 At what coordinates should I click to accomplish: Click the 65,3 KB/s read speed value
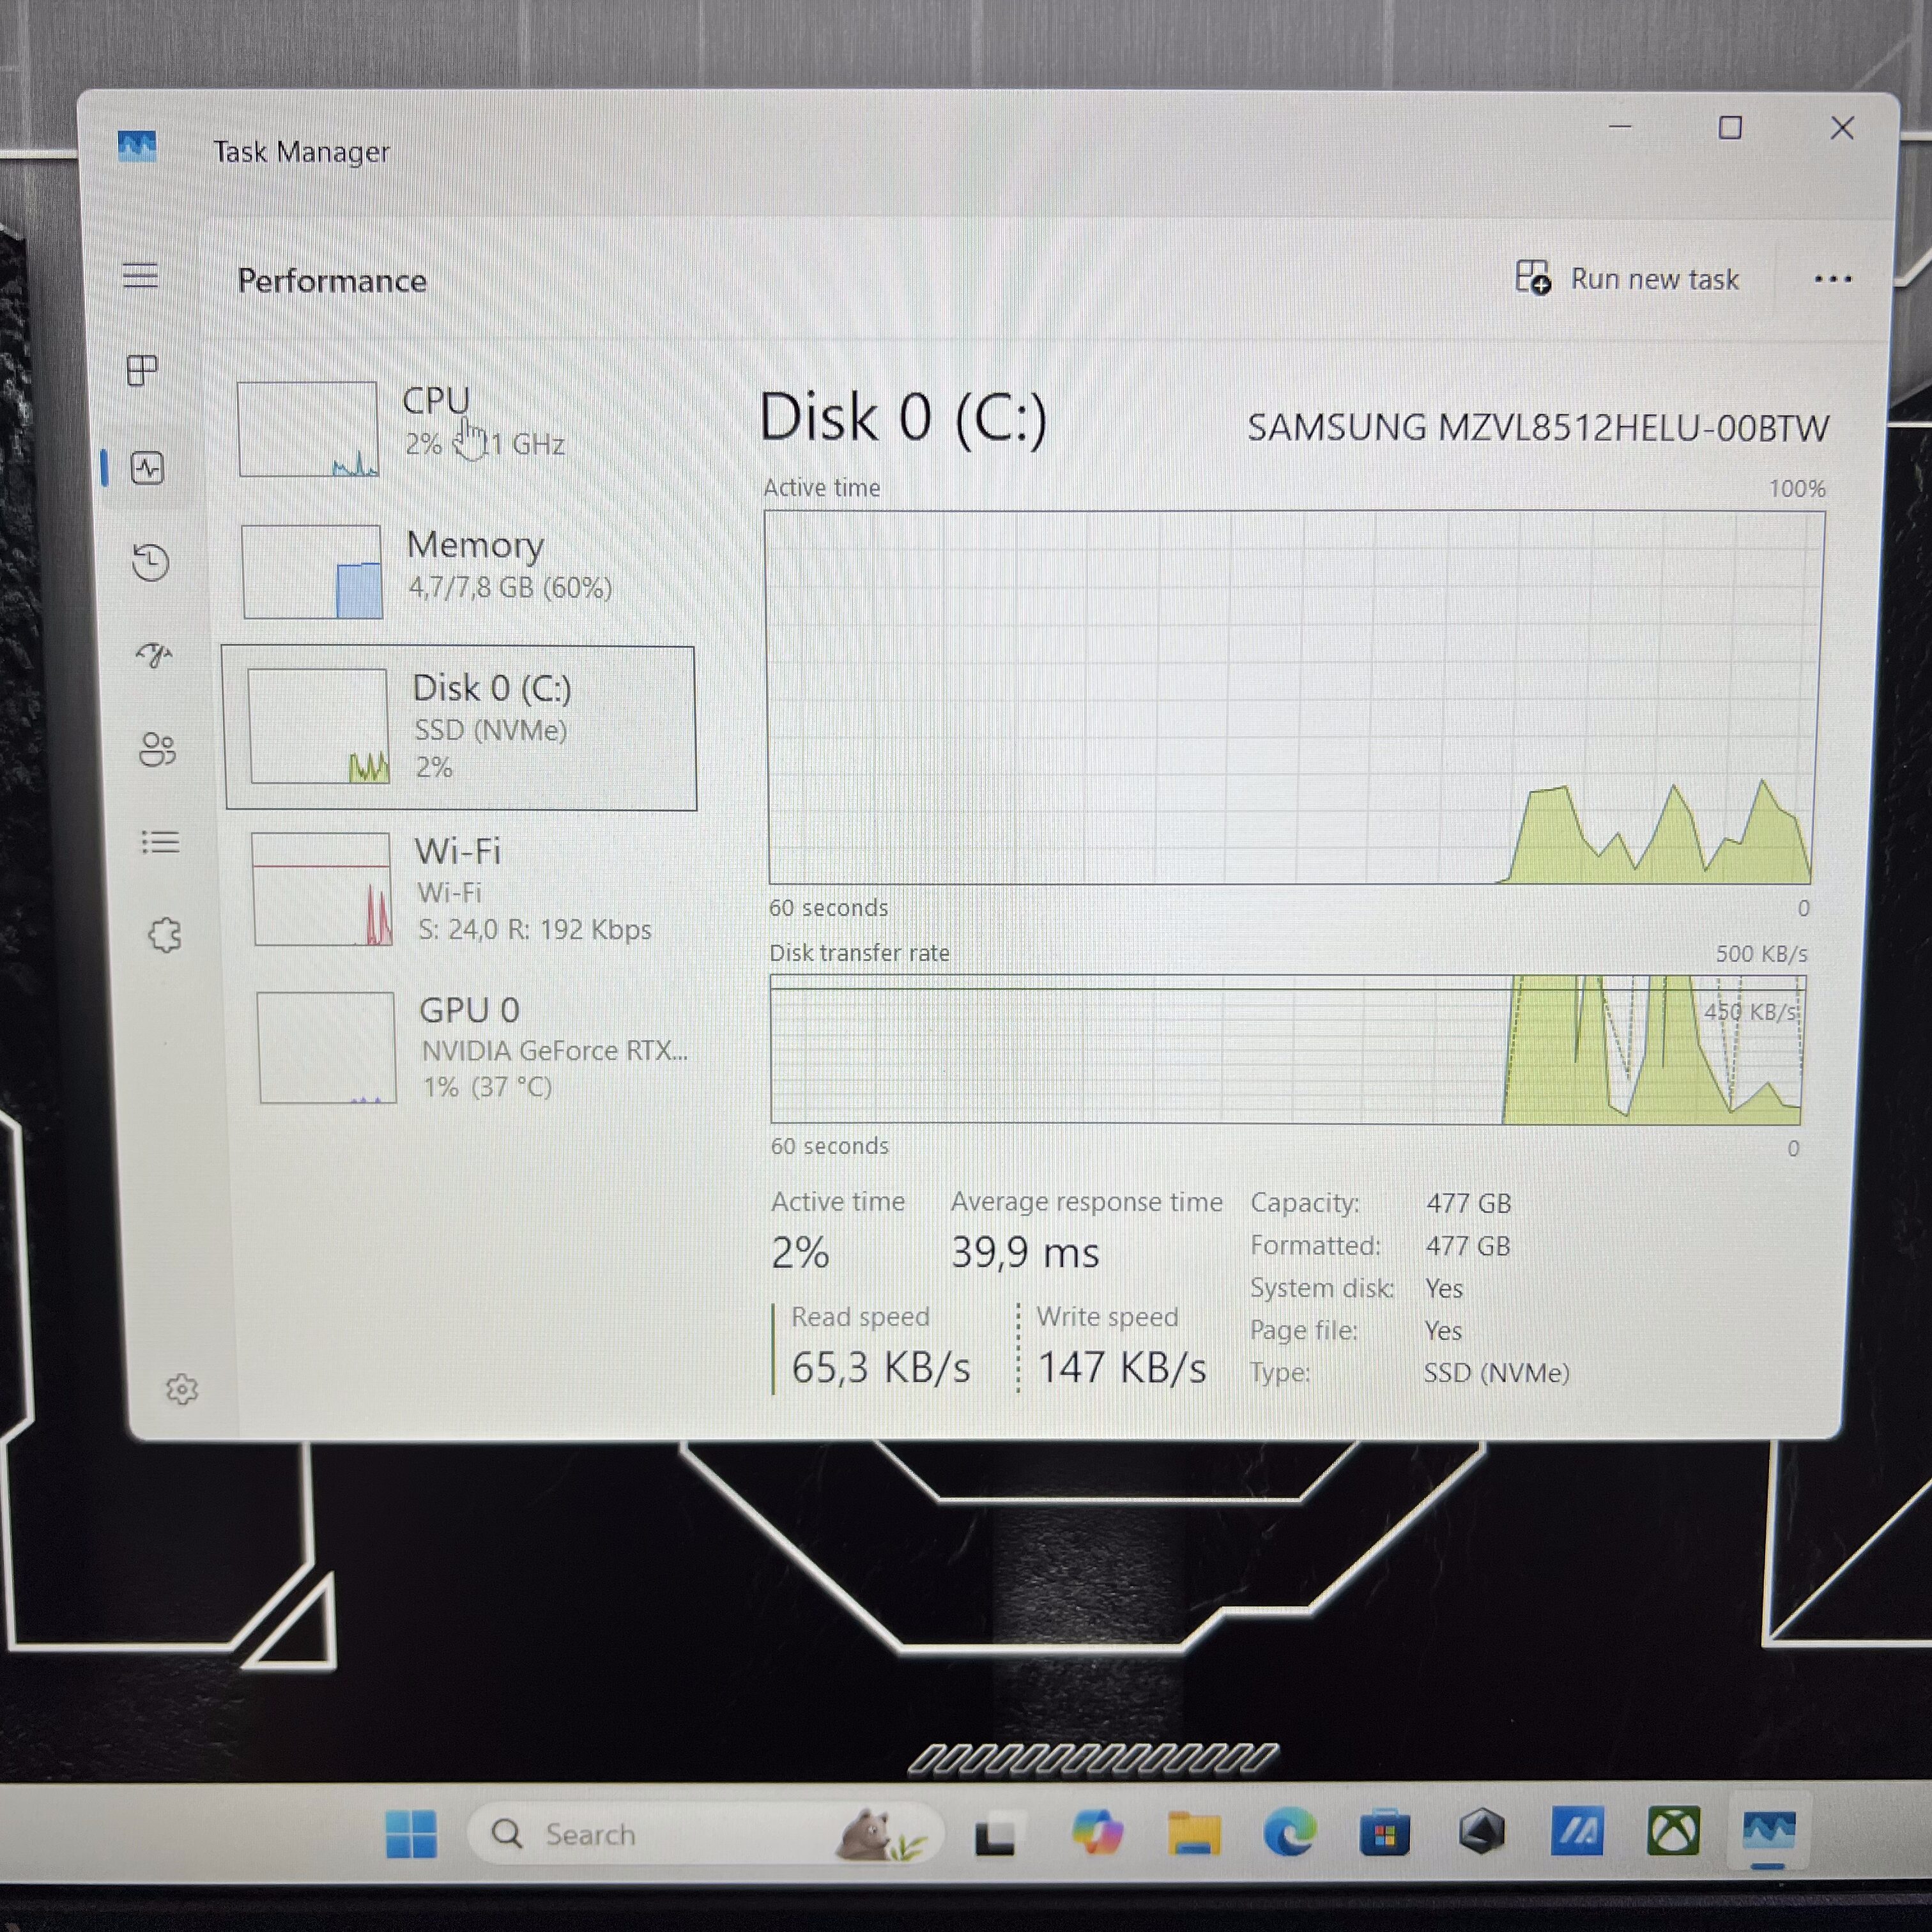(881, 1367)
